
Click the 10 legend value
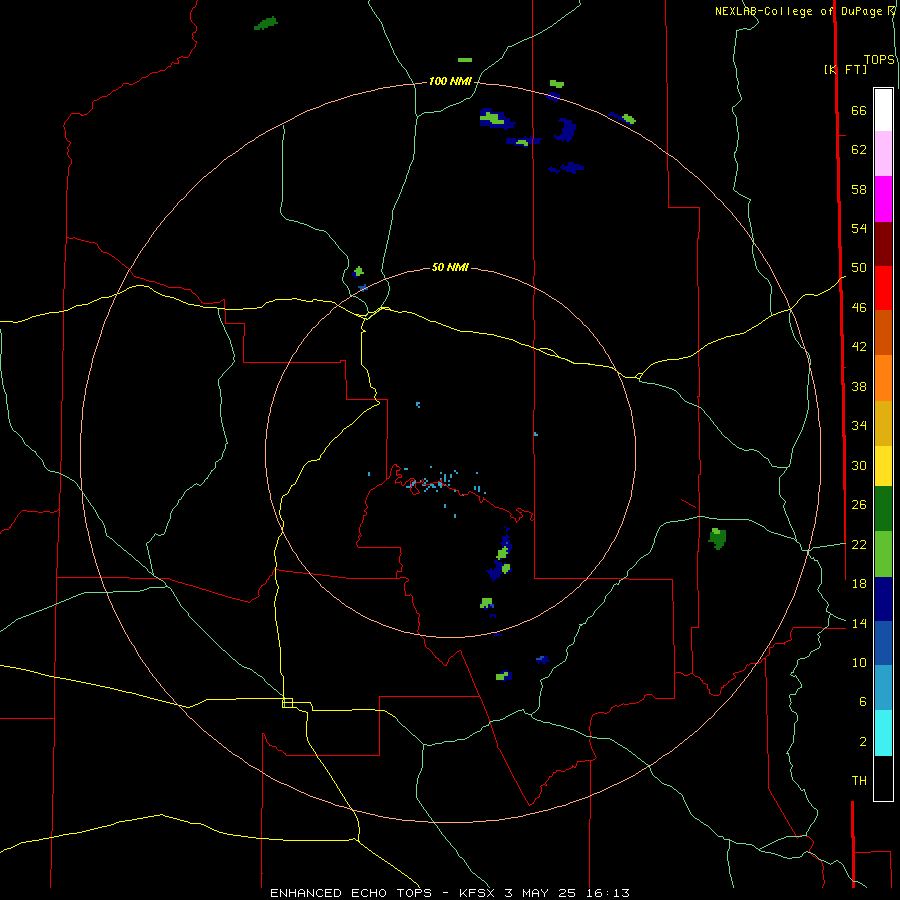tap(859, 662)
